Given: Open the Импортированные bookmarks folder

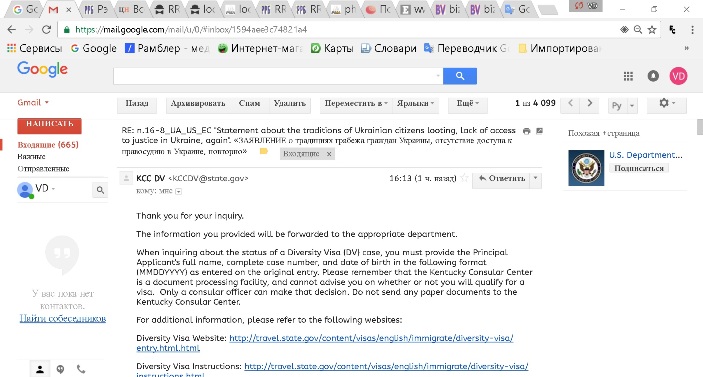Looking at the screenshot, I should coord(559,48).
